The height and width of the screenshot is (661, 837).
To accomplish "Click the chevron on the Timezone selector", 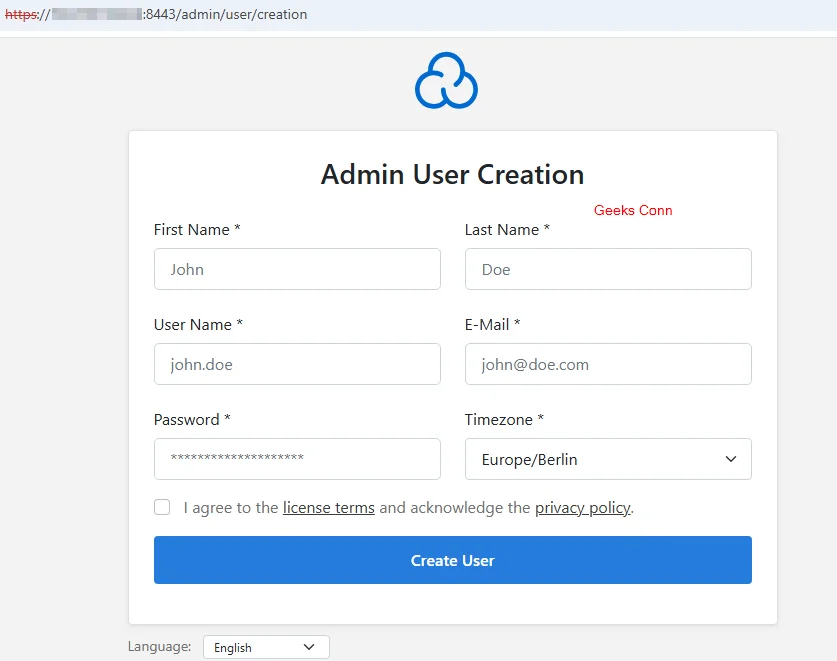I will pyautogui.click(x=730, y=458).
